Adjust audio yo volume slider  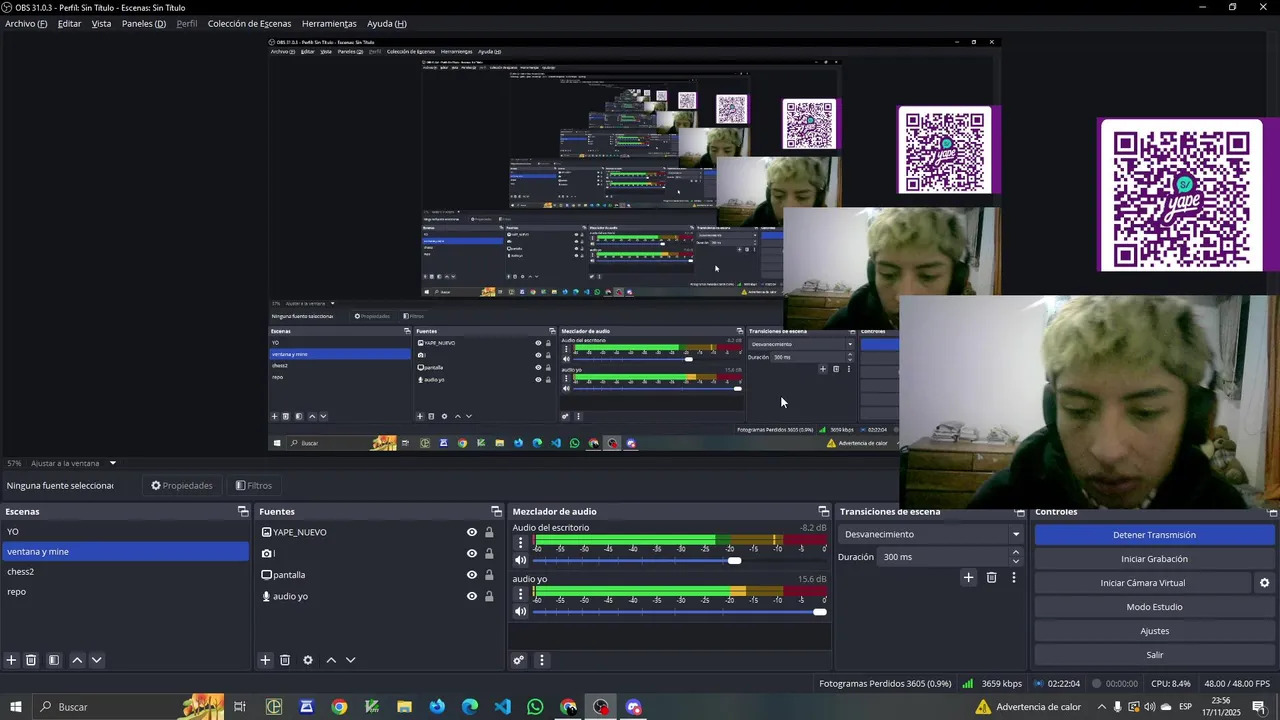coord(820,611)
